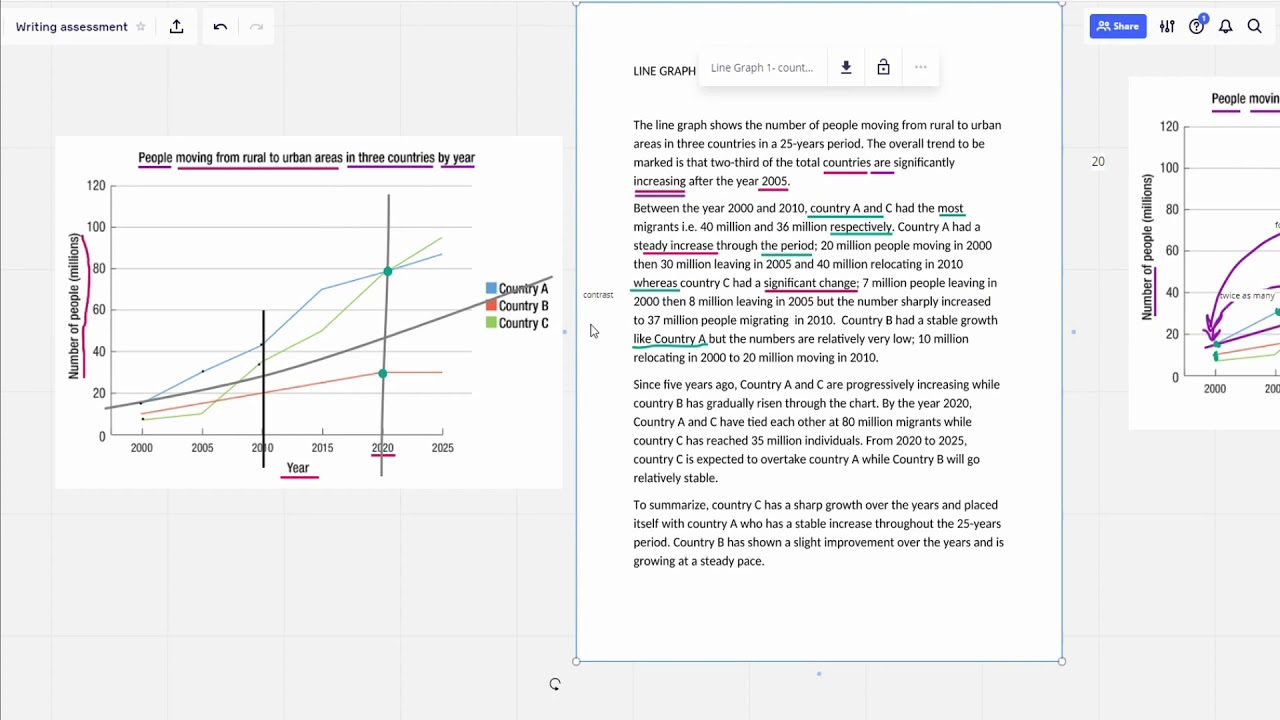
Task: Click the underlined word 'respectively'
Action: point(860,227)
